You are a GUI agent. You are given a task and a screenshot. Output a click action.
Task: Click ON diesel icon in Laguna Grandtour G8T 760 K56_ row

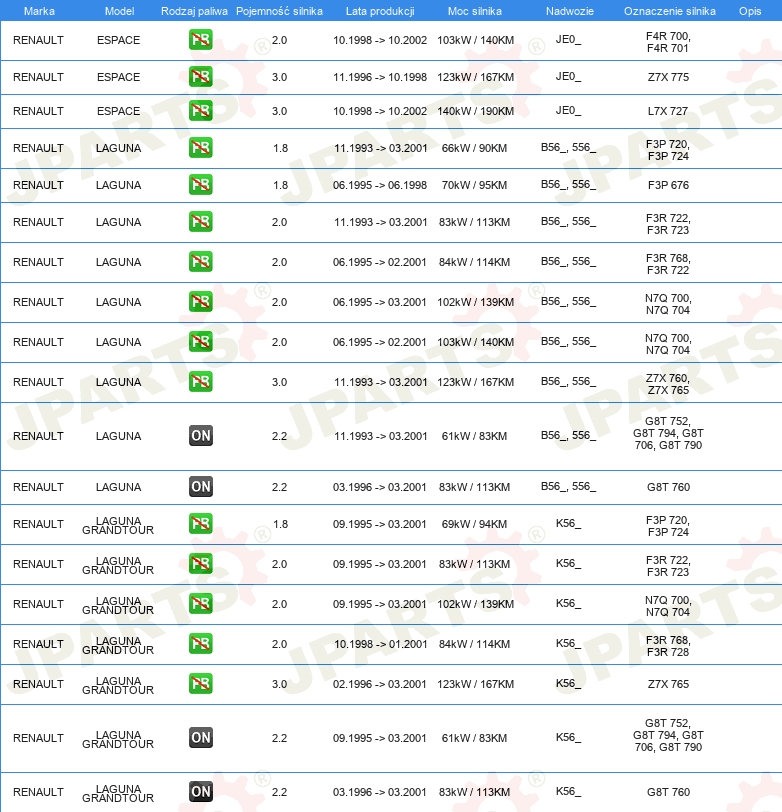(x=201, y=791)
